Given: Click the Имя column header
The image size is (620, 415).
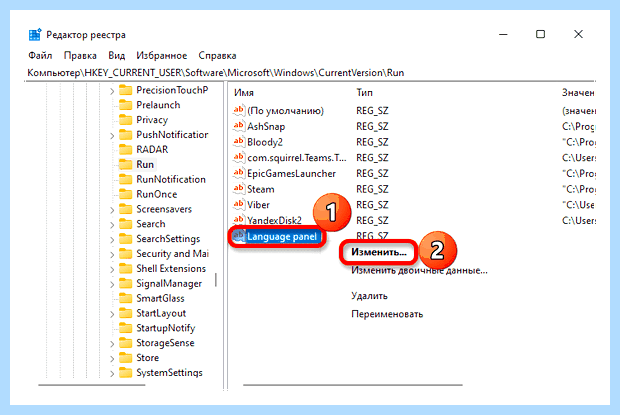Looking at the screenshot, I should 244,92.
